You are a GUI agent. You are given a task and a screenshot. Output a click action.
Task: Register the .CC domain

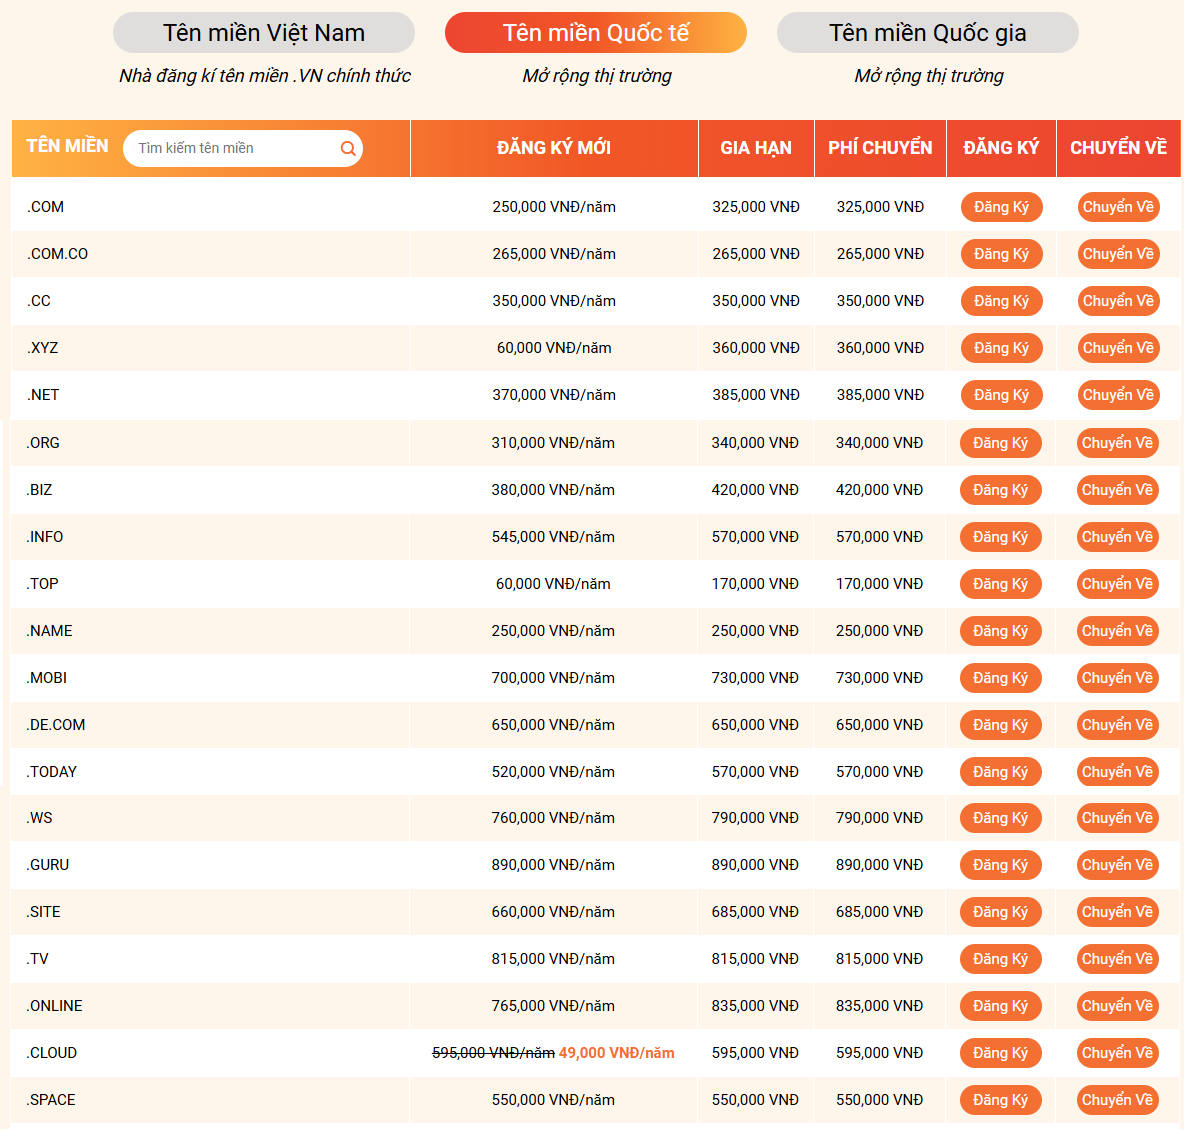click(x=1001, y=301)
